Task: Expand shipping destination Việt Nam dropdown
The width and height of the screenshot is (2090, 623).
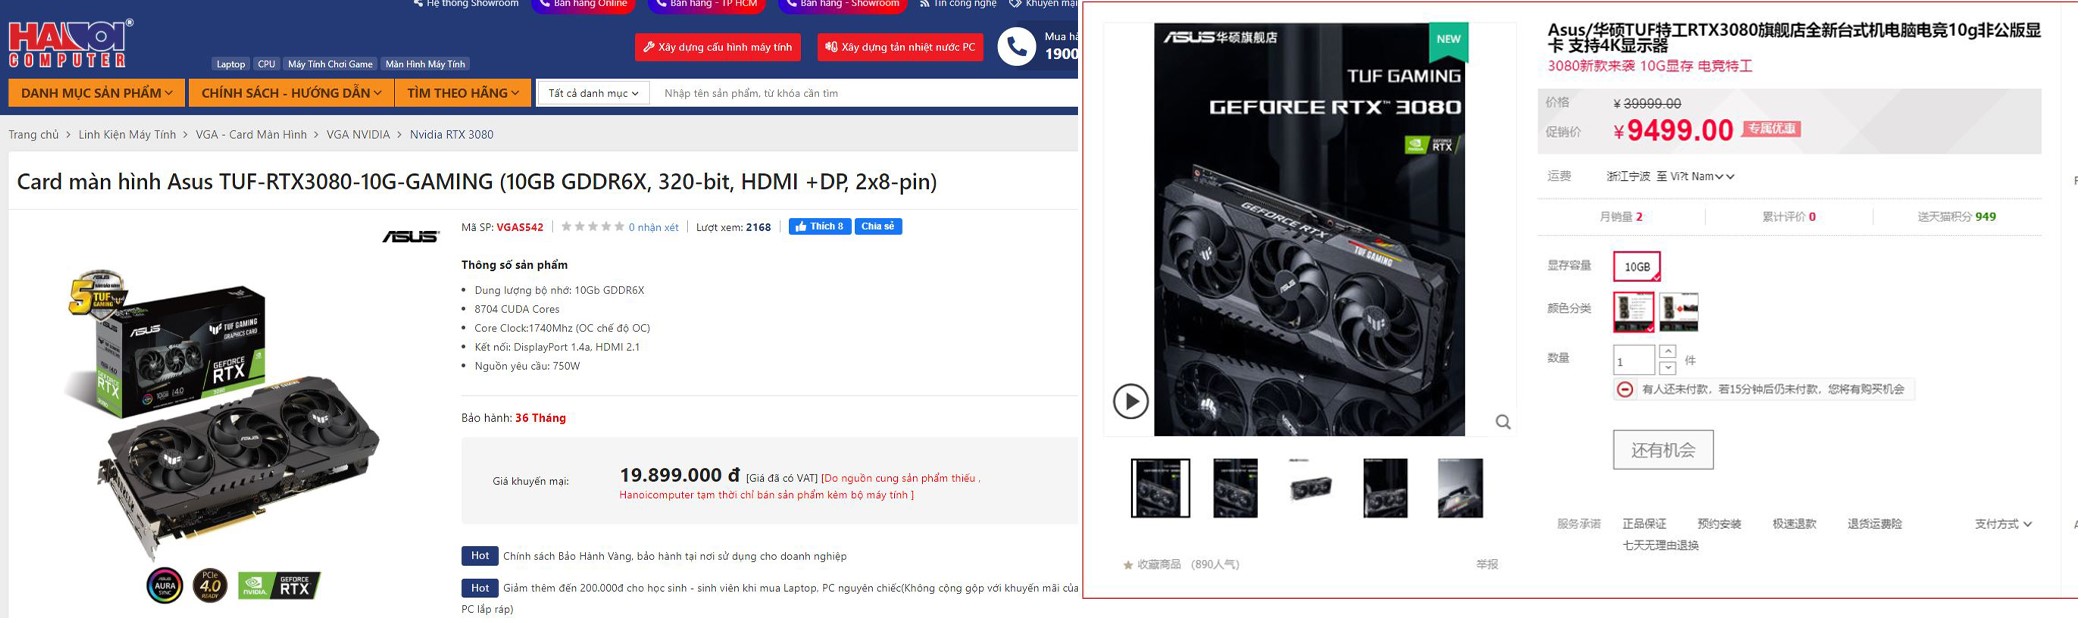Action: click(1704, 178)
